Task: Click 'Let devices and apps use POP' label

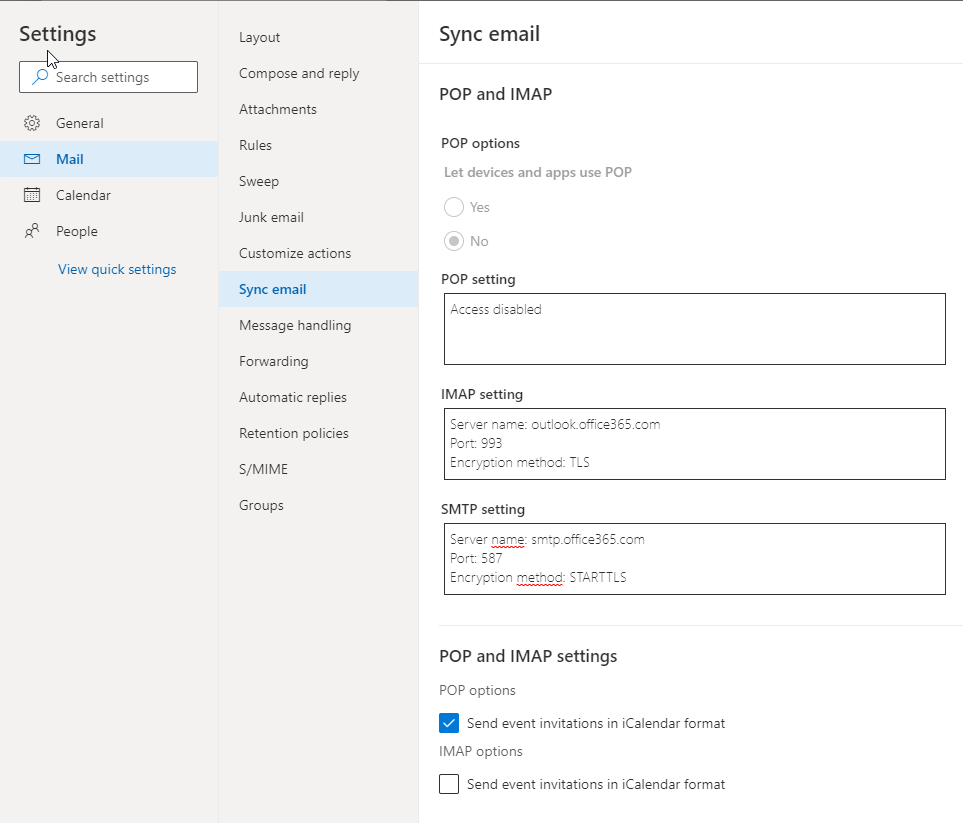Action: (x=537, y=172)
